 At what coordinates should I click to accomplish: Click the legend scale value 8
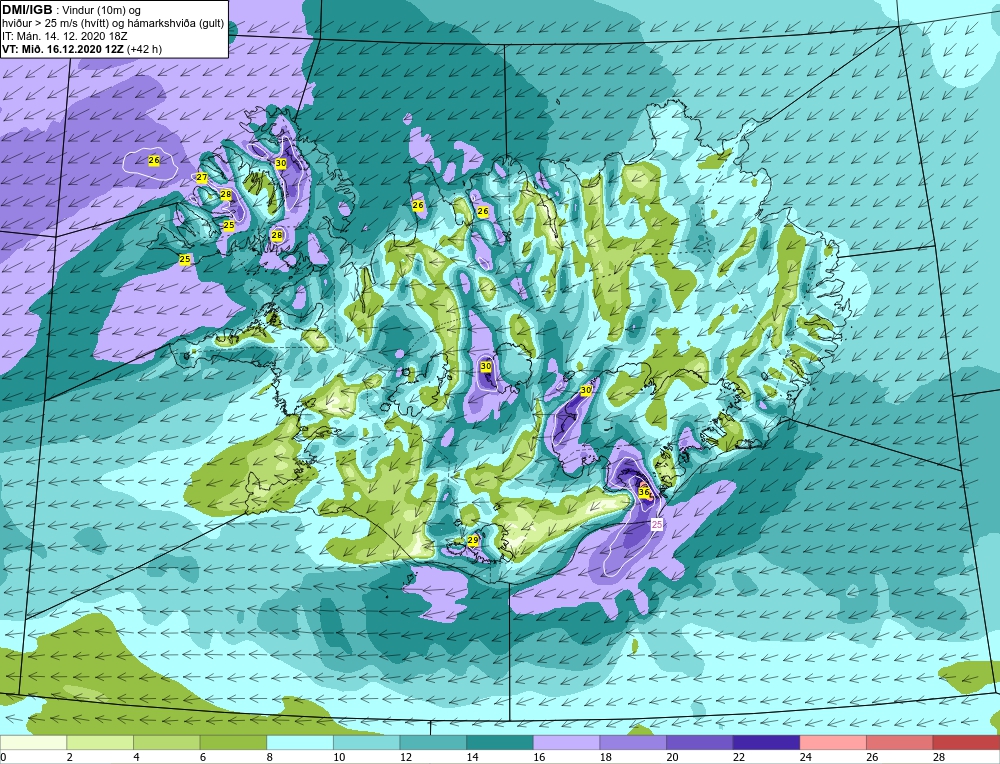pos(269,757)
